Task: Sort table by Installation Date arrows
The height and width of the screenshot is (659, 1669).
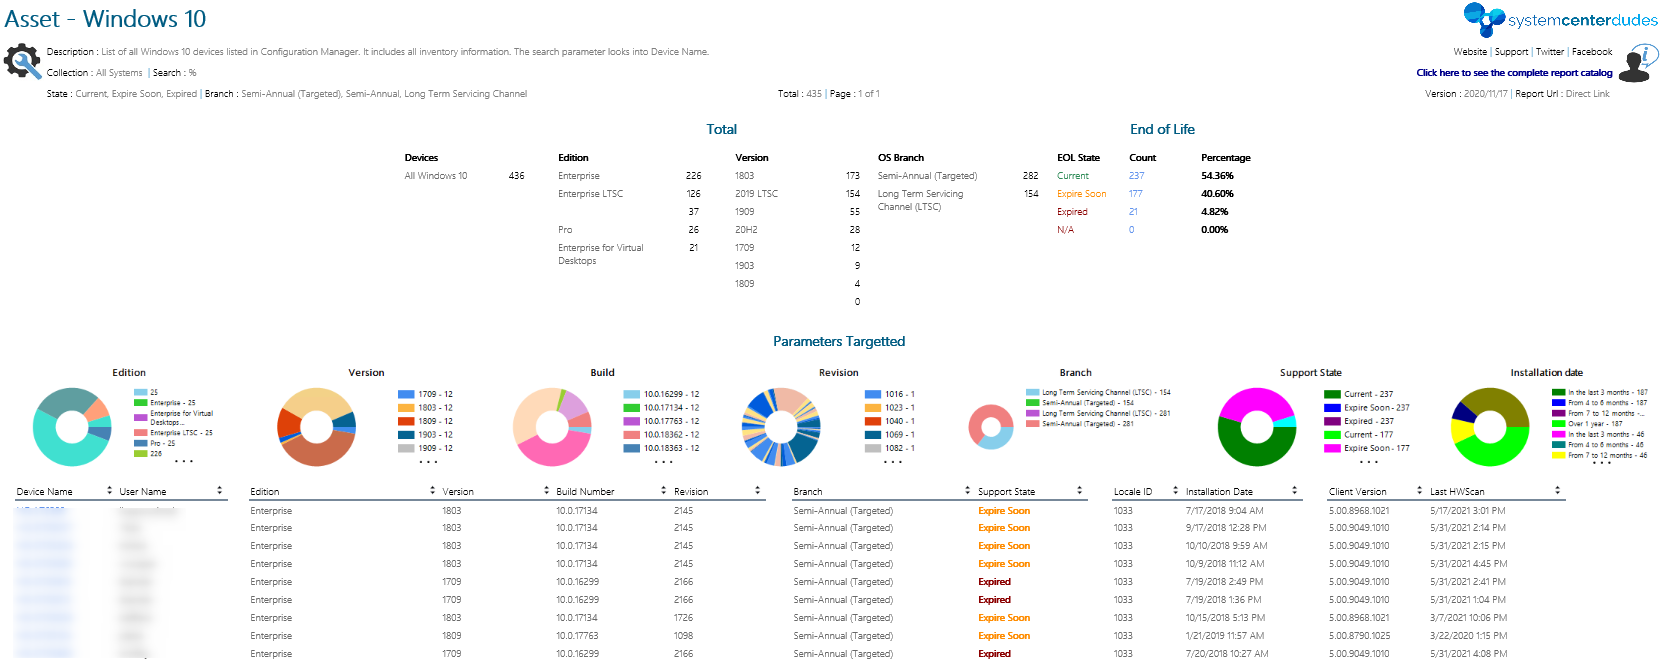Action: coord(1294,491)
